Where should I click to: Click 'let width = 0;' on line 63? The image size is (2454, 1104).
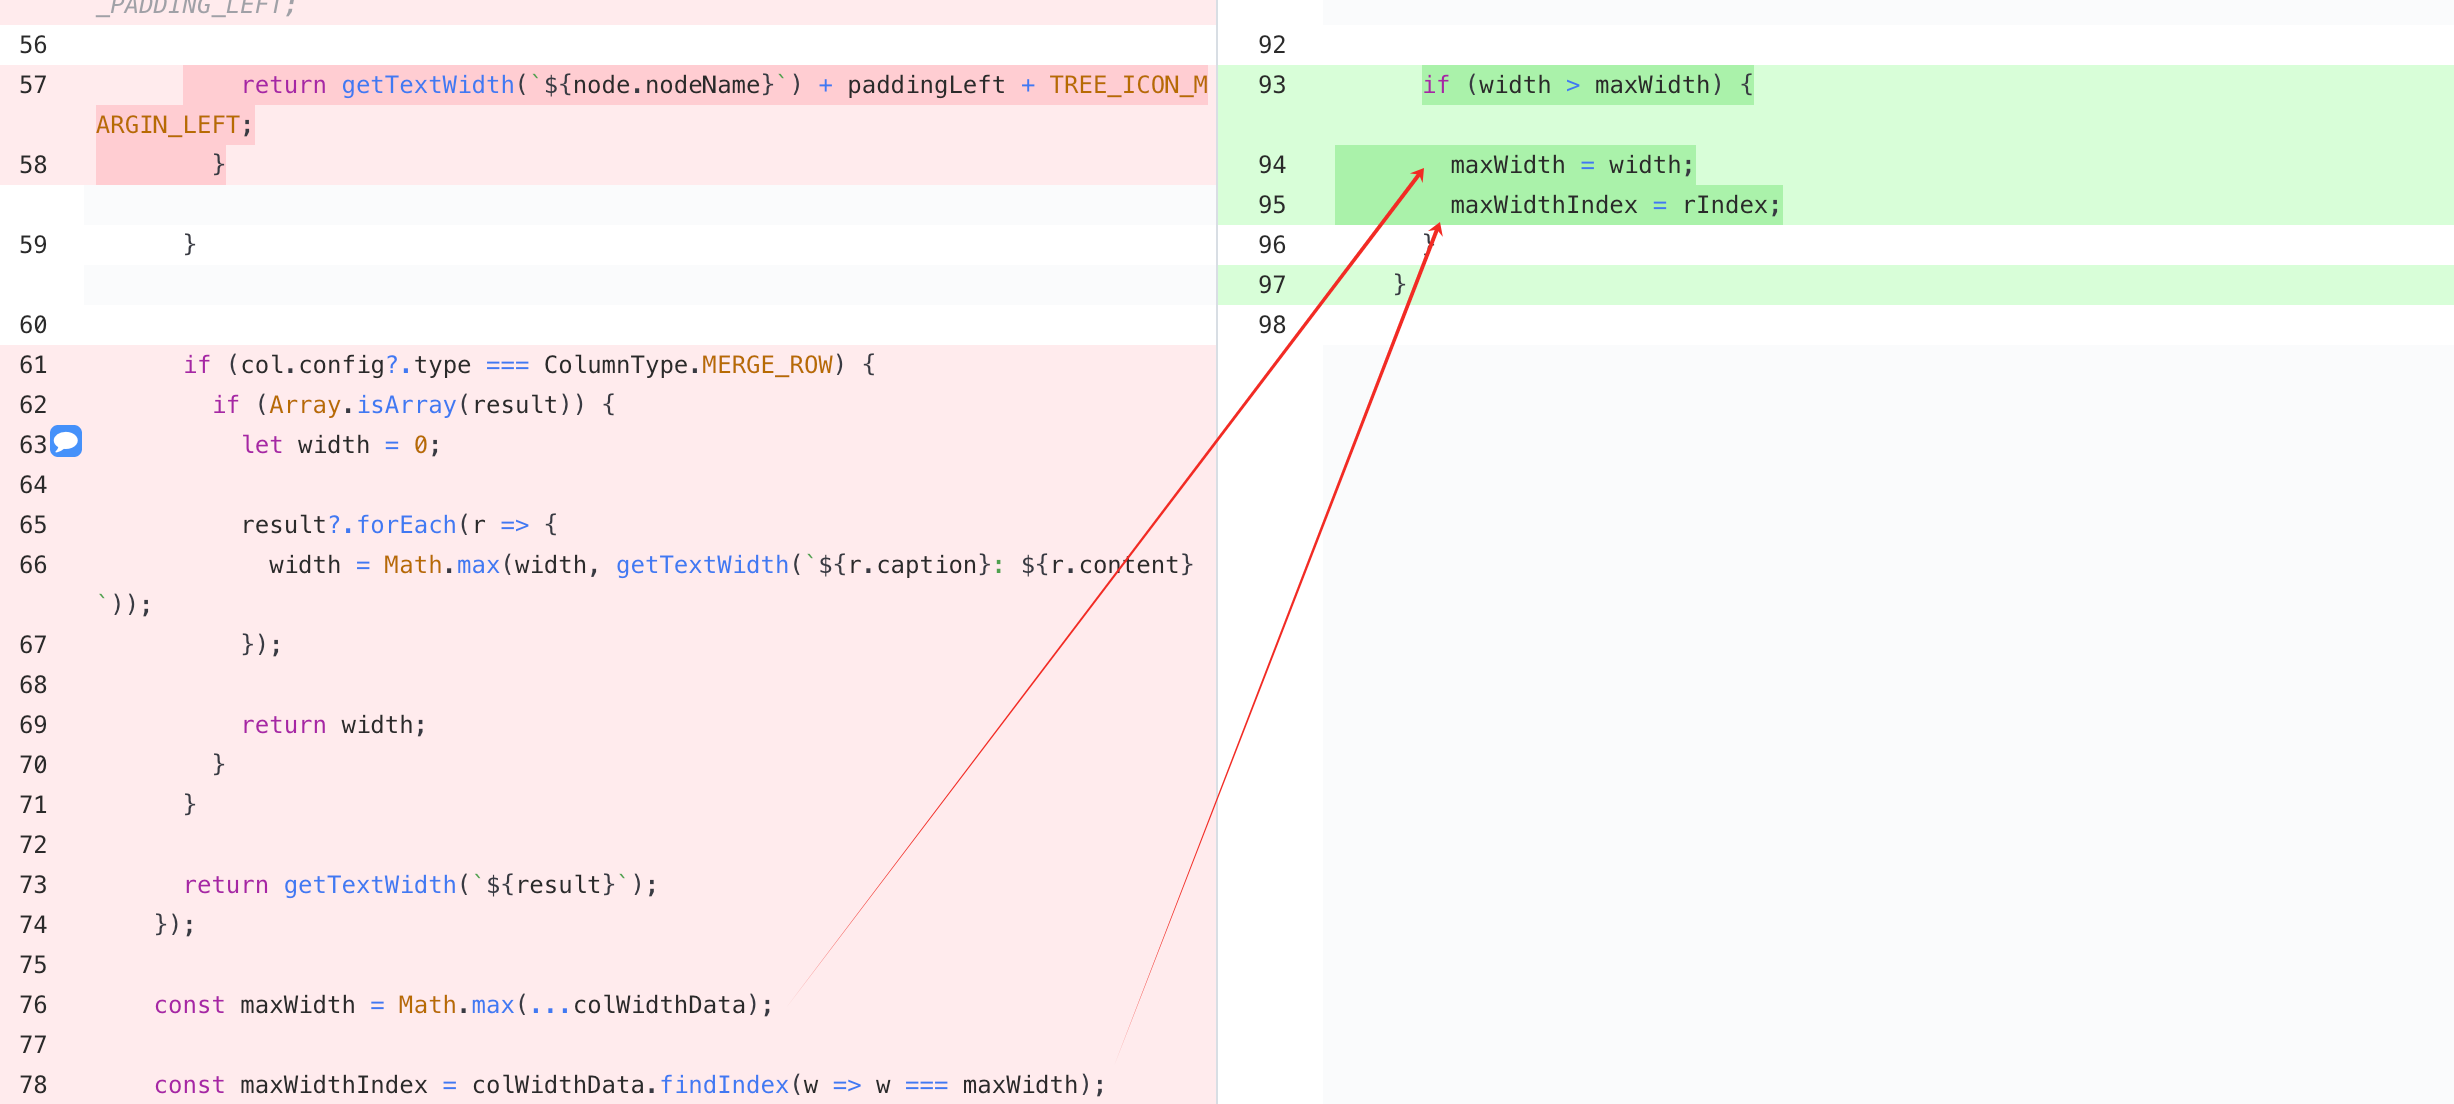341,445
